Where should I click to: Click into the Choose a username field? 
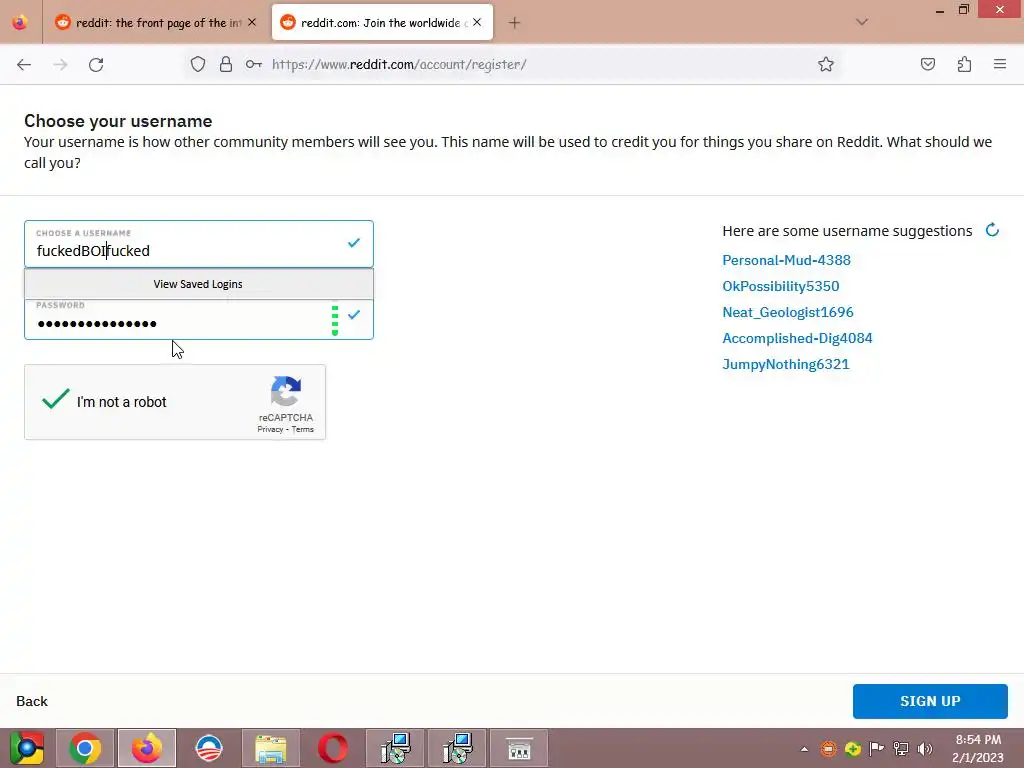point(199,244)
